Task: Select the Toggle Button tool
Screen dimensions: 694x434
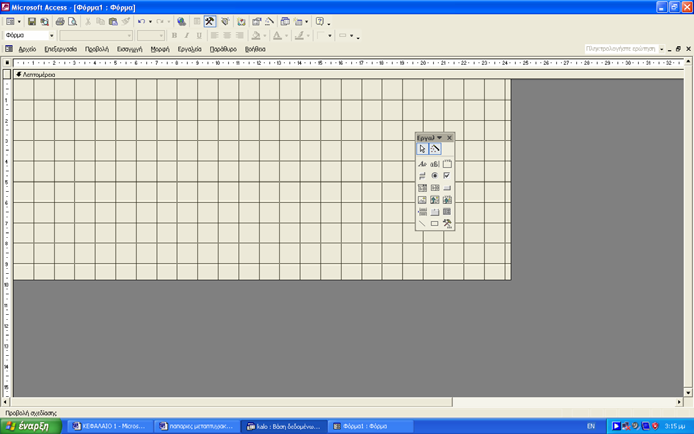Action: (x=422, y=176)
